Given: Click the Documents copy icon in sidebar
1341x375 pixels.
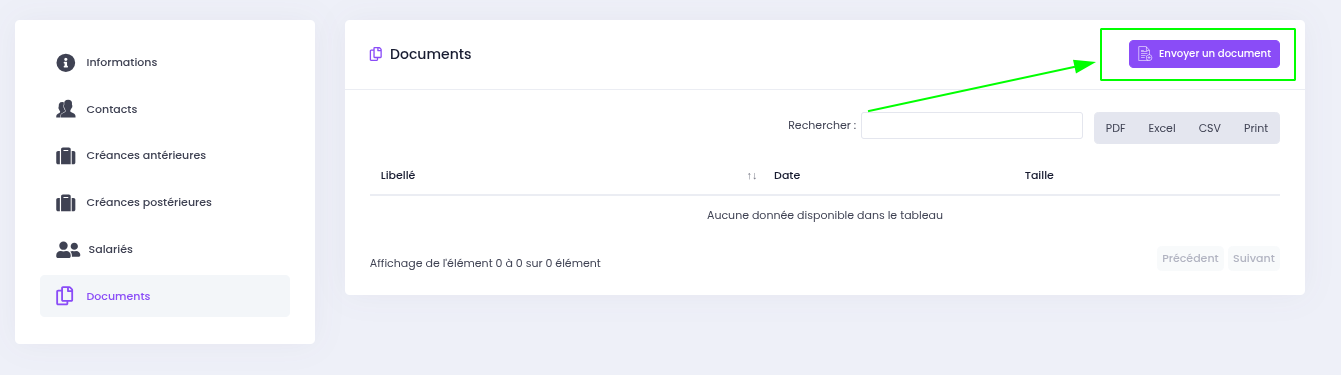Looking at the screenshot, I should [x=66, y=296].
